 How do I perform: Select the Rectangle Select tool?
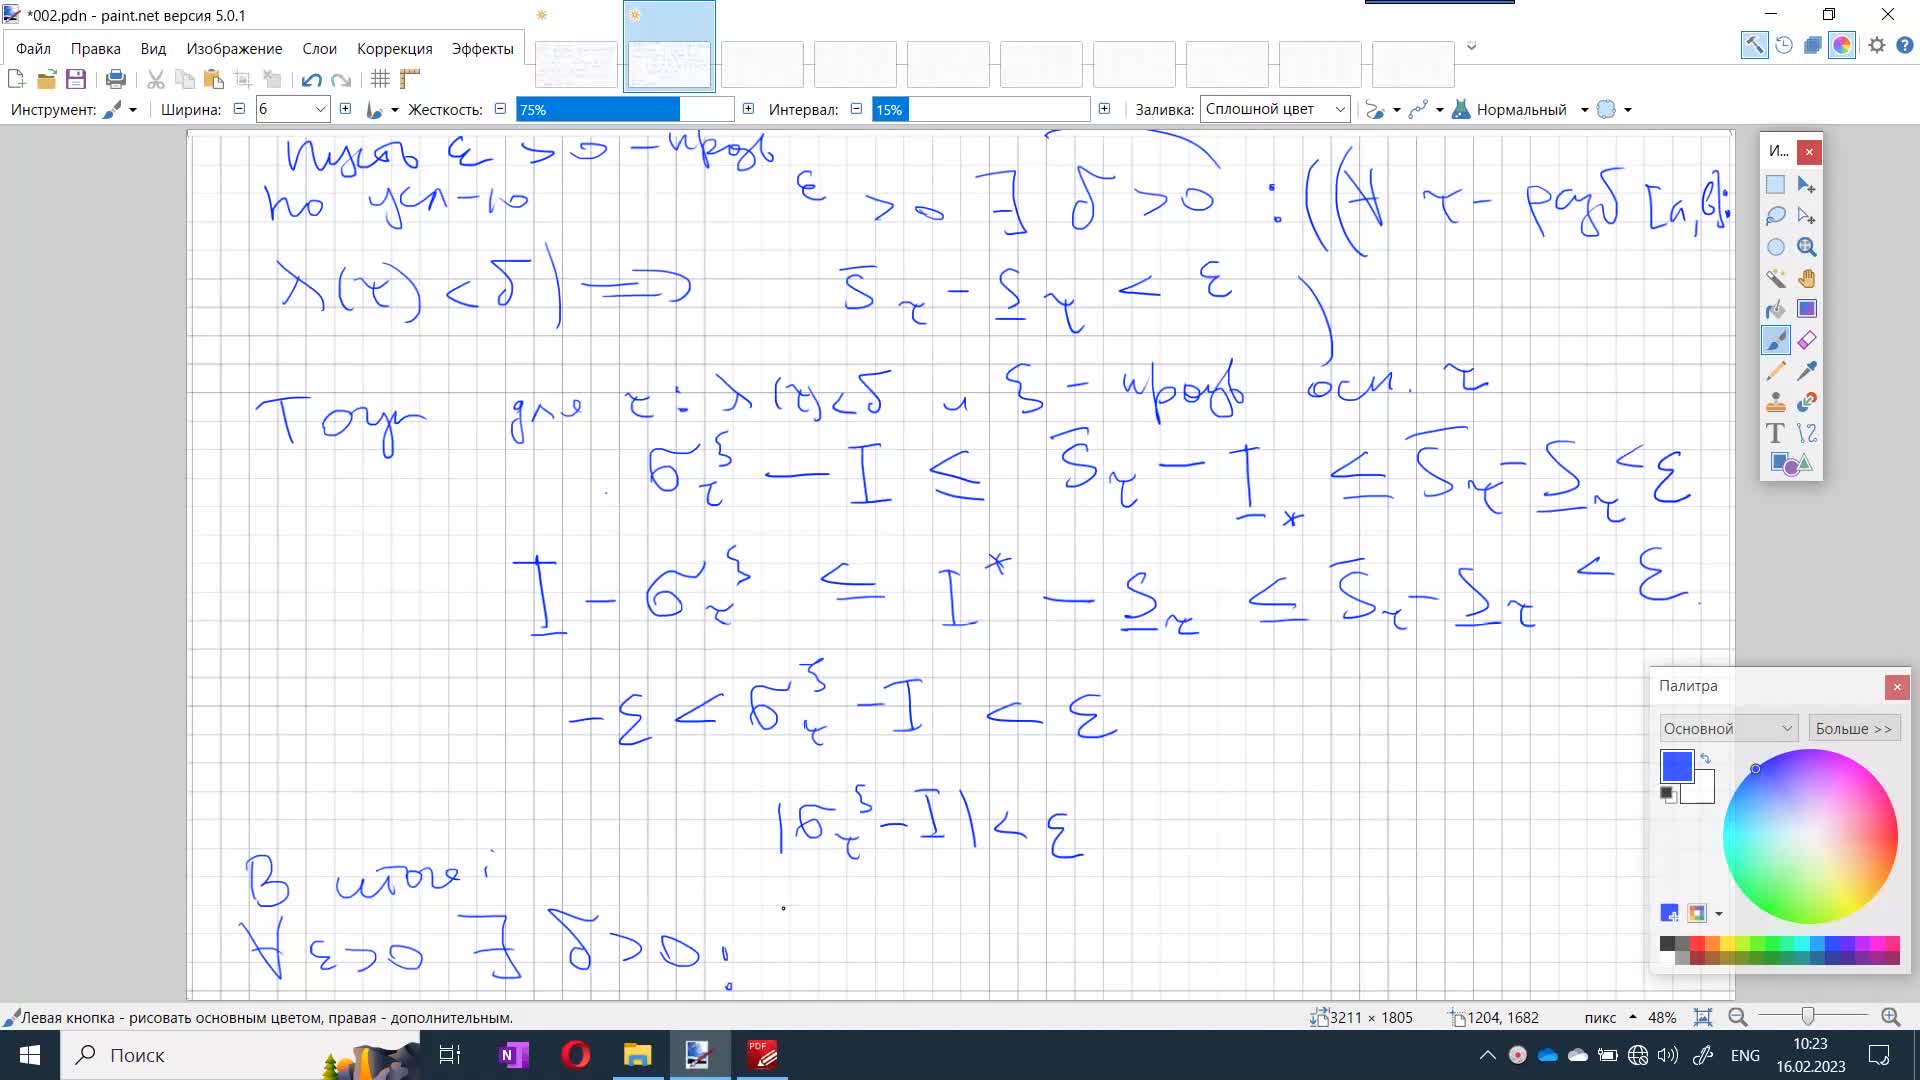(x=1775, y=184)
